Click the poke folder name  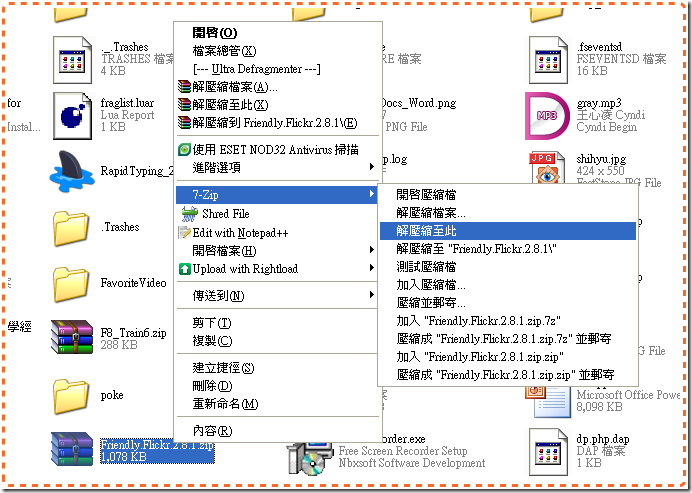tap(112, 395)
